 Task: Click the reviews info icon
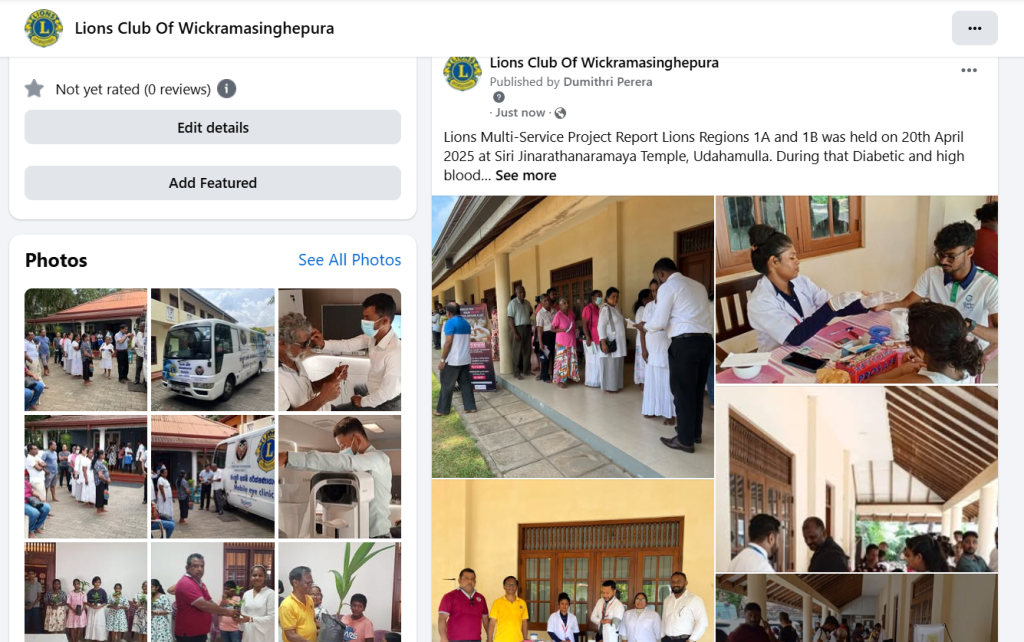pyautogui.click(x=227, y=89)
